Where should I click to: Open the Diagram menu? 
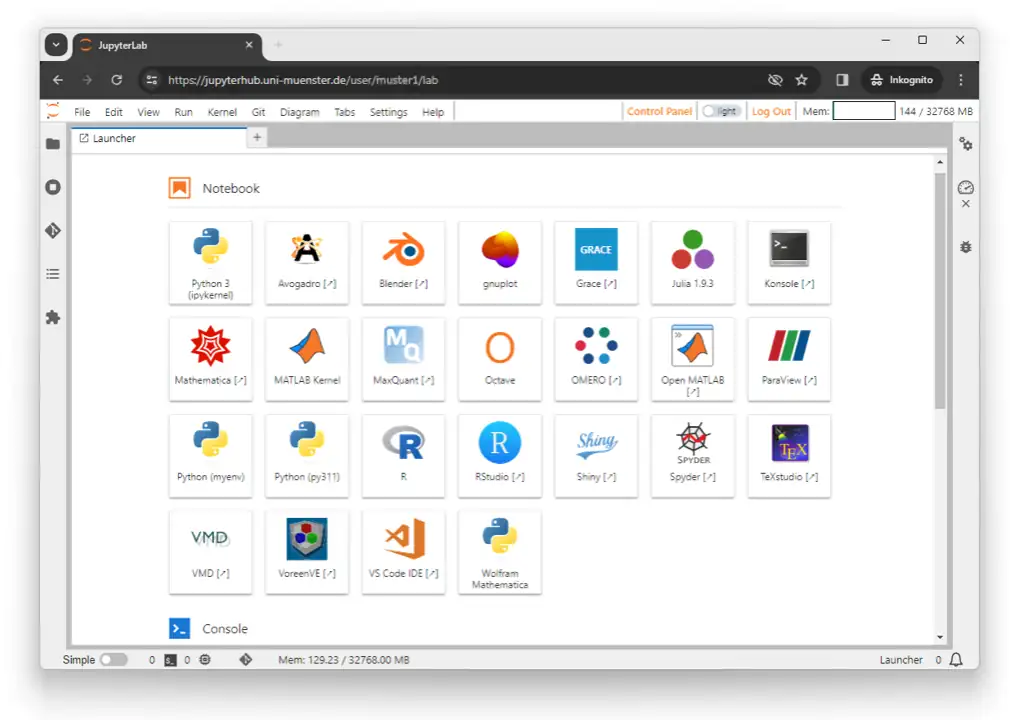(x=301, y=112)
